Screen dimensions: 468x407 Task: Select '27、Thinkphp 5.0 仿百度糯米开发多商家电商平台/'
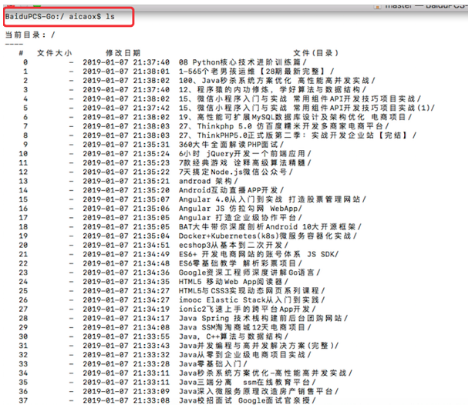click(284, 126)
